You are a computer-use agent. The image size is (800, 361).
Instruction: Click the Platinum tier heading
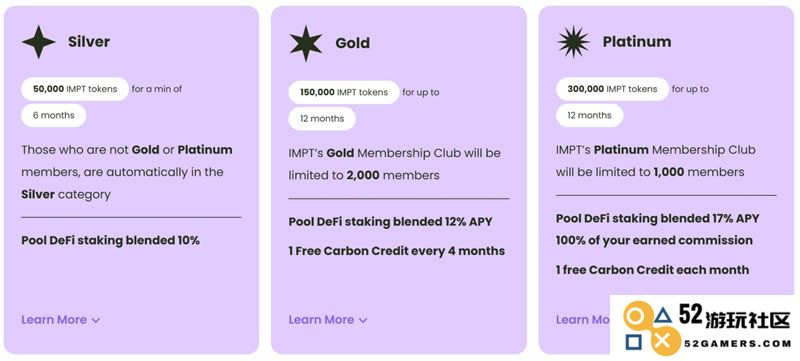[x=637, y=41]
